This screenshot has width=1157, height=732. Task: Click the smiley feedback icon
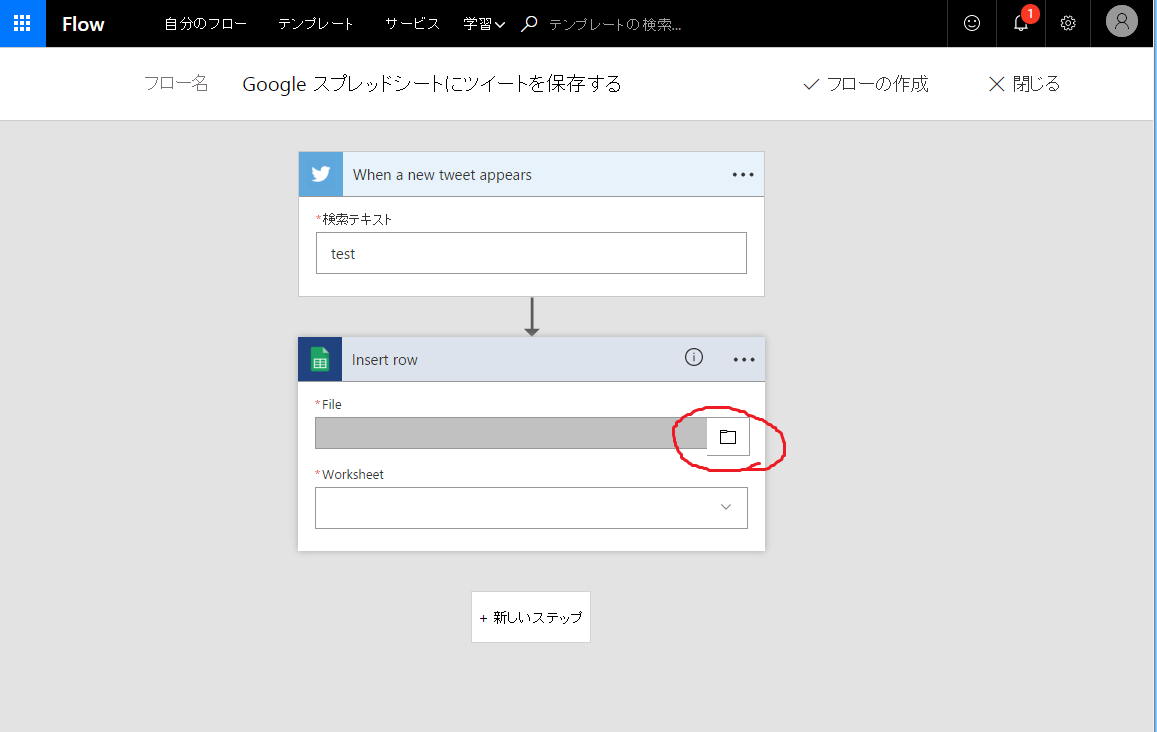coord(972,24)
